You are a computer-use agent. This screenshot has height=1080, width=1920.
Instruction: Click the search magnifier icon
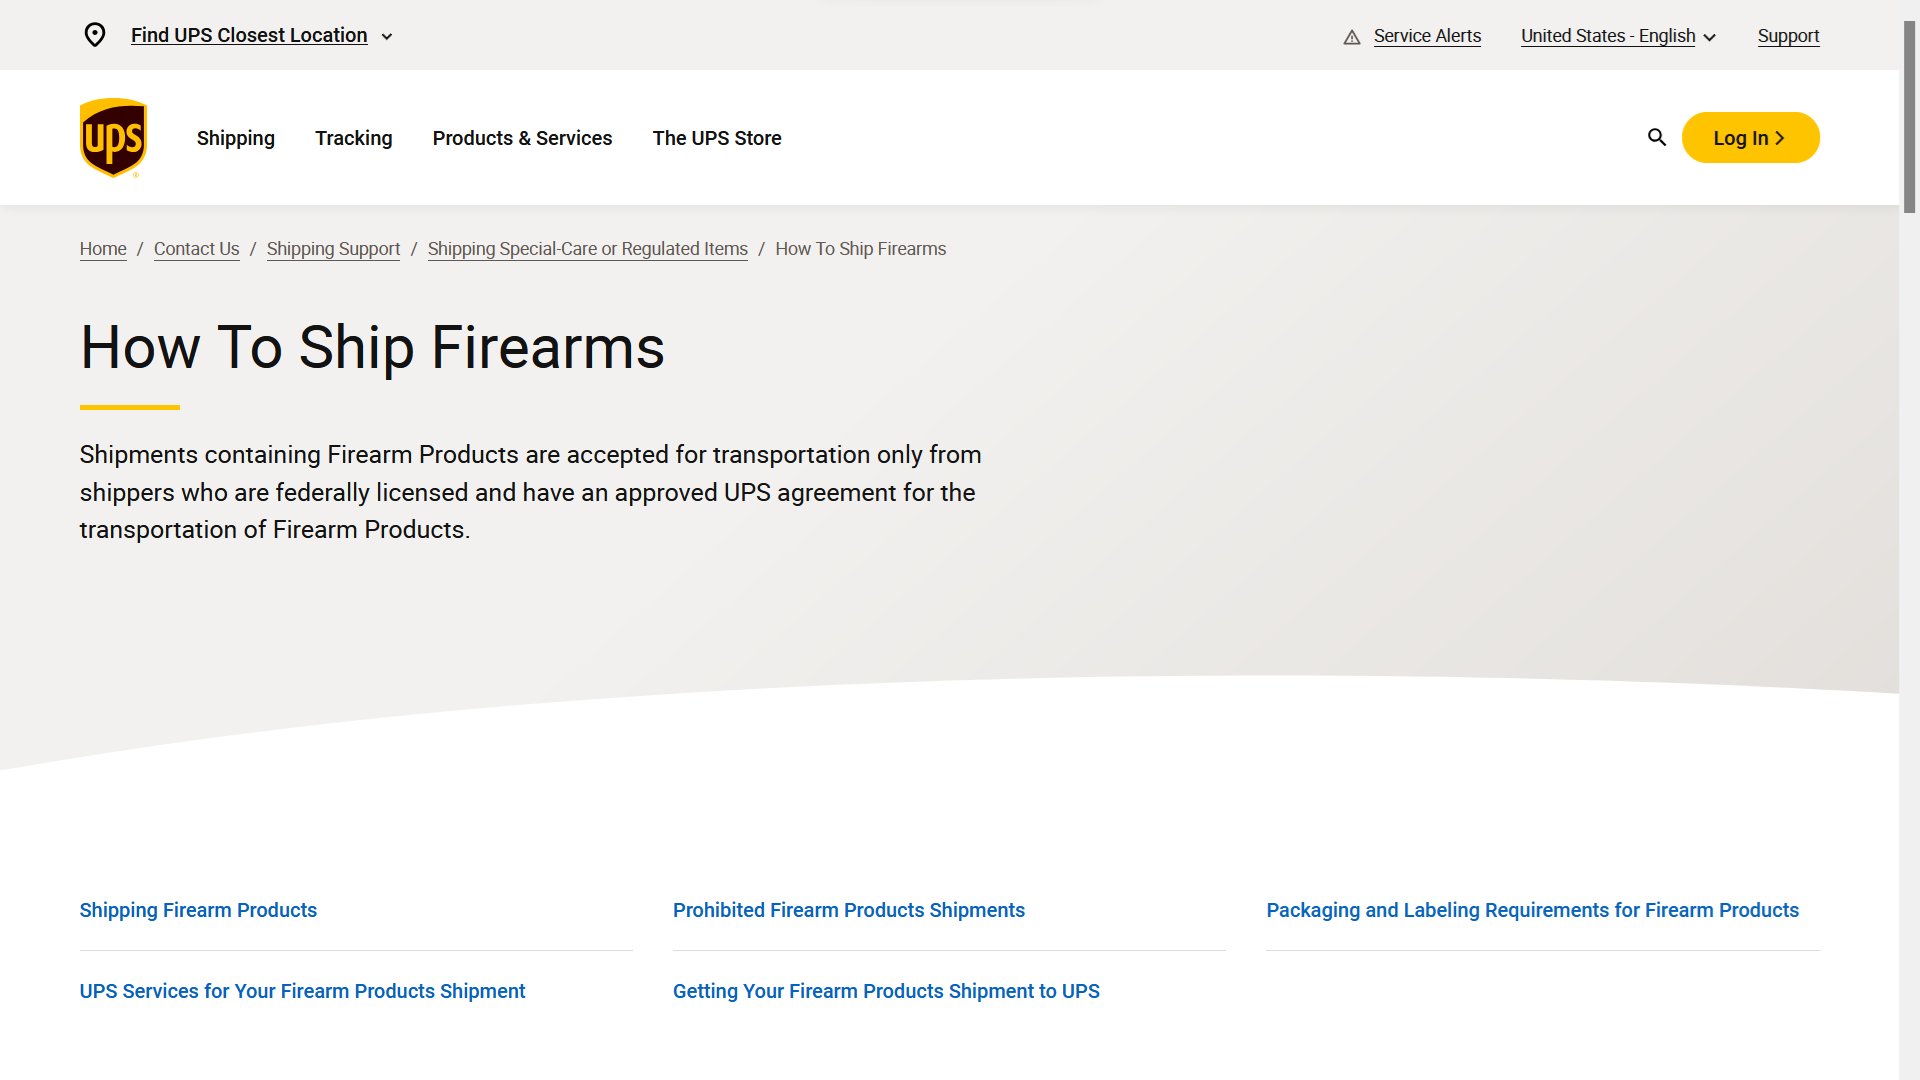coord(1657,138)
